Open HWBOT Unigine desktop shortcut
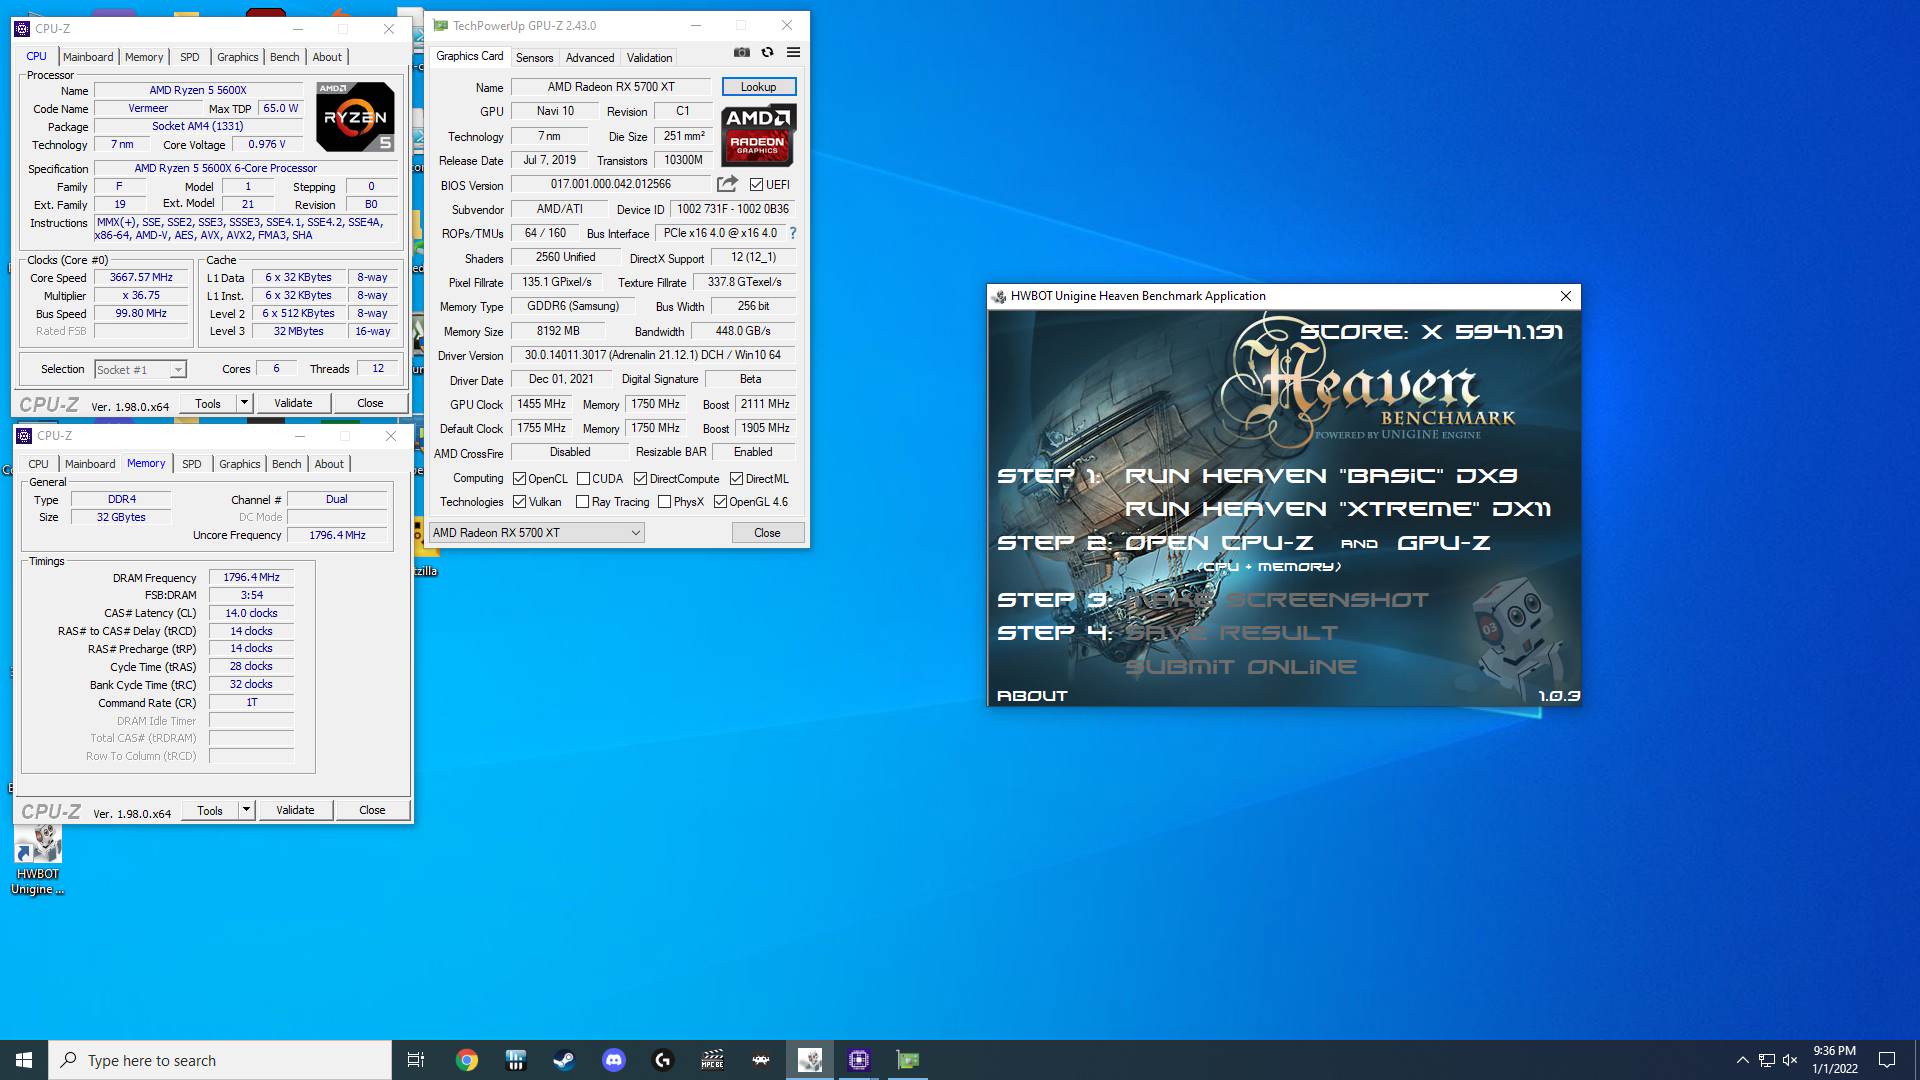 pyautogui.click(x=38, y=861)
